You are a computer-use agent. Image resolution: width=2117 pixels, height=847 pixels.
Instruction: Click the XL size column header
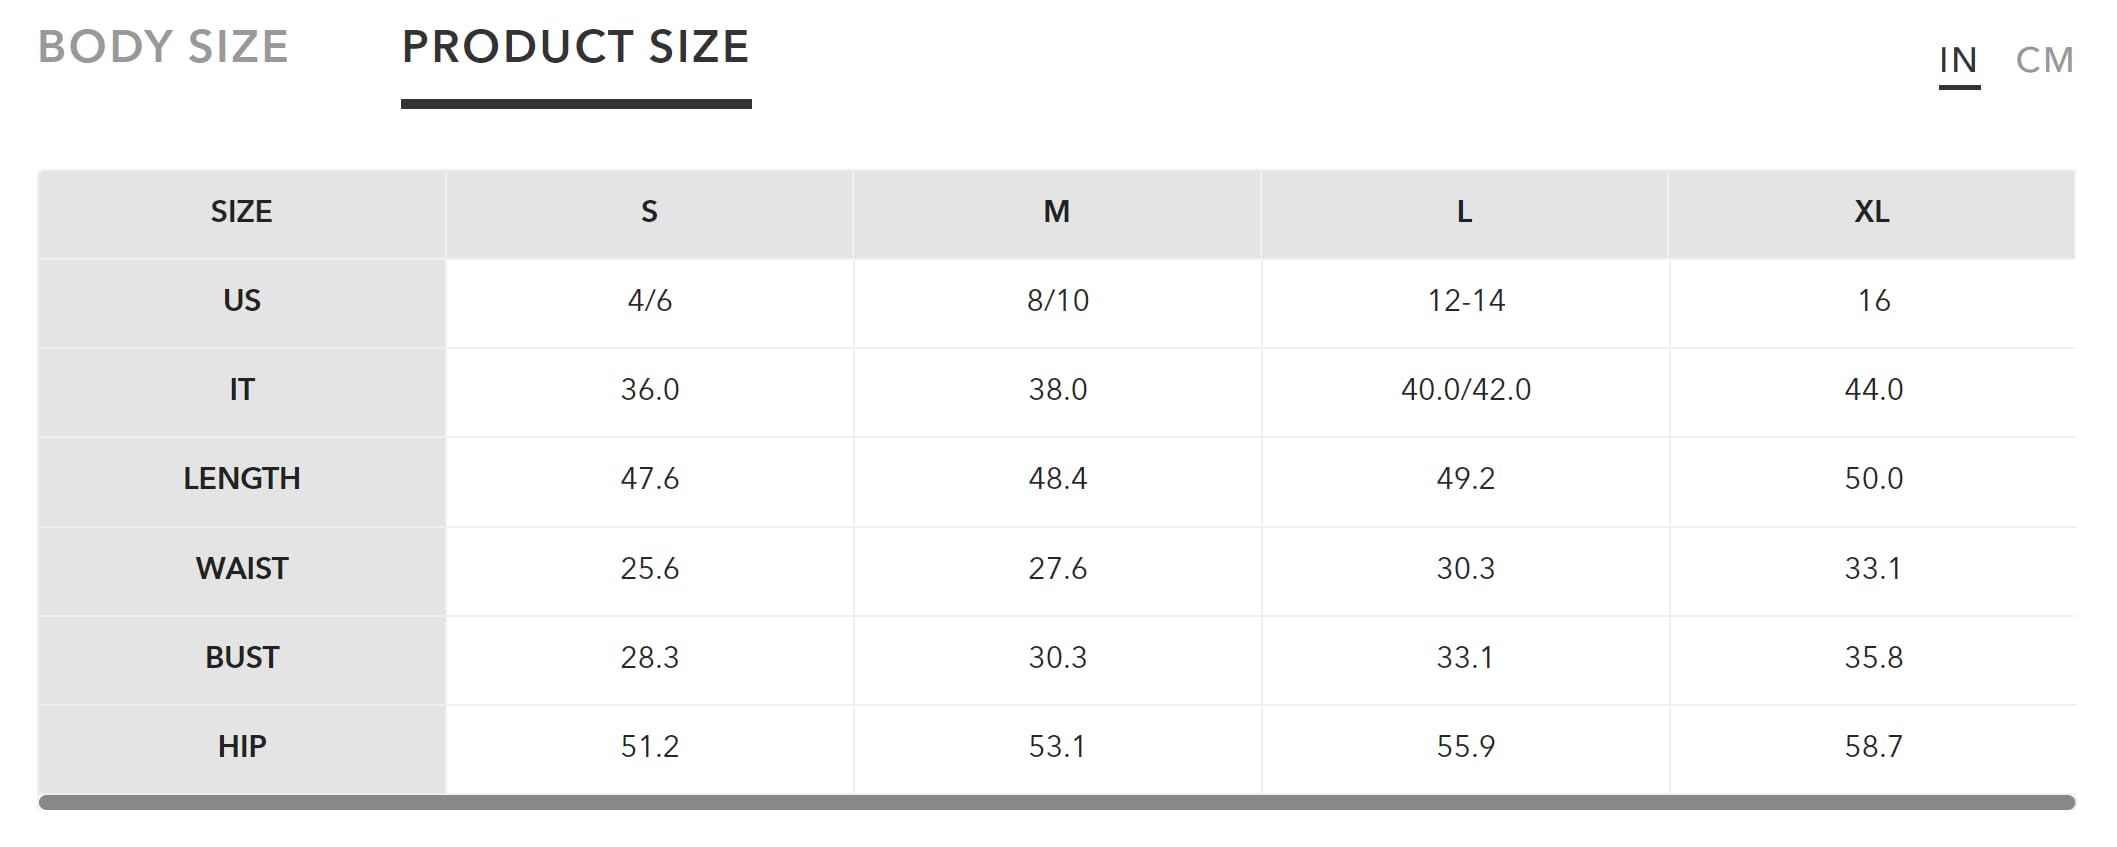[x=1872, y=214]
